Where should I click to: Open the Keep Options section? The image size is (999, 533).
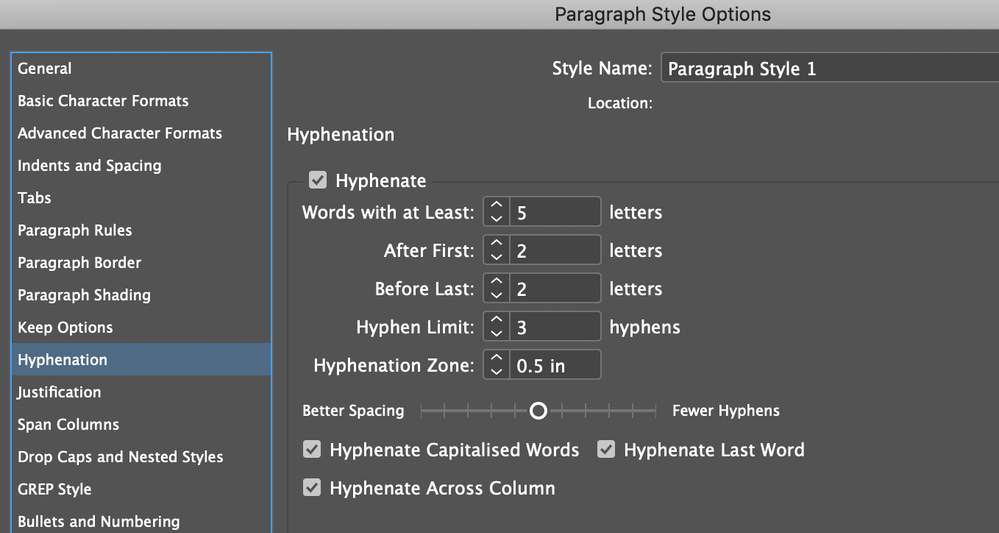[x=65, y=328]
